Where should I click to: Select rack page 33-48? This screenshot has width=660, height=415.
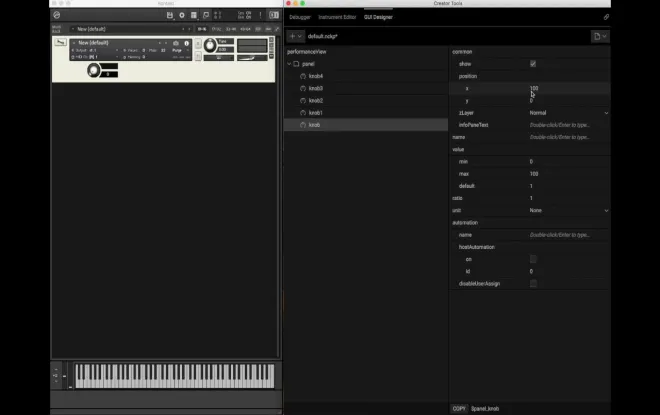coord(231,29)
